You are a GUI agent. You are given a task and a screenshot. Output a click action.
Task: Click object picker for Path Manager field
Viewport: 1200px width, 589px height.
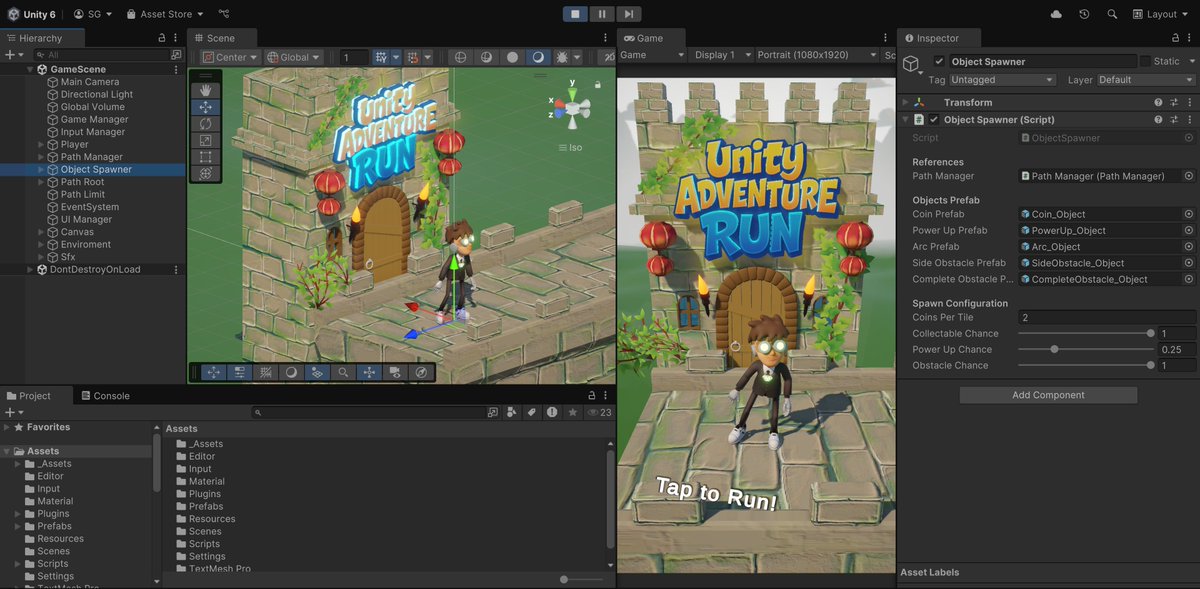point(1189,176)
